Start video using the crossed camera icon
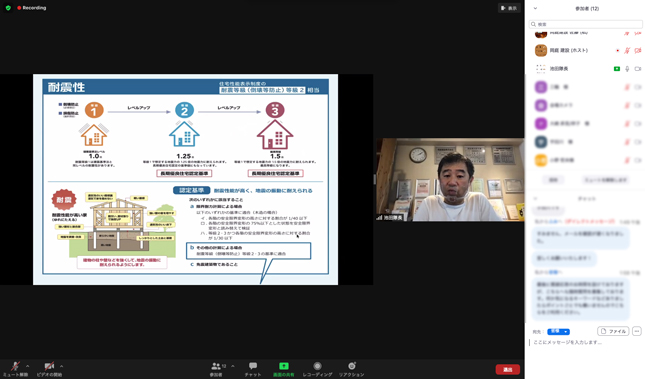 (x=49, y=366)
